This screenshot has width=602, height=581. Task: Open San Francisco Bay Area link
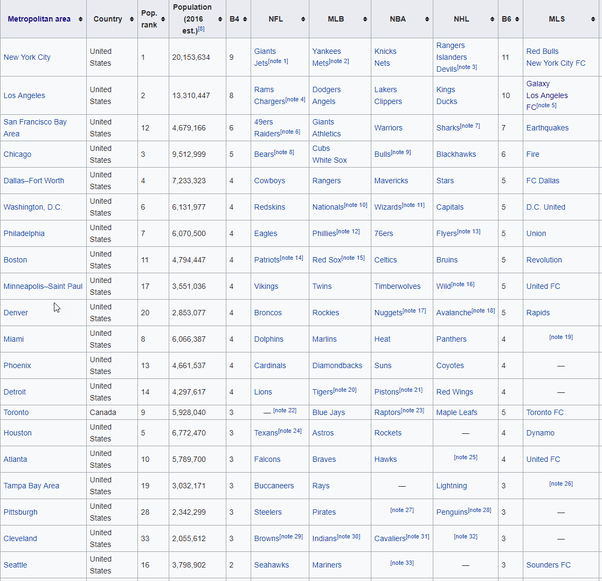(x=35, y=128)
